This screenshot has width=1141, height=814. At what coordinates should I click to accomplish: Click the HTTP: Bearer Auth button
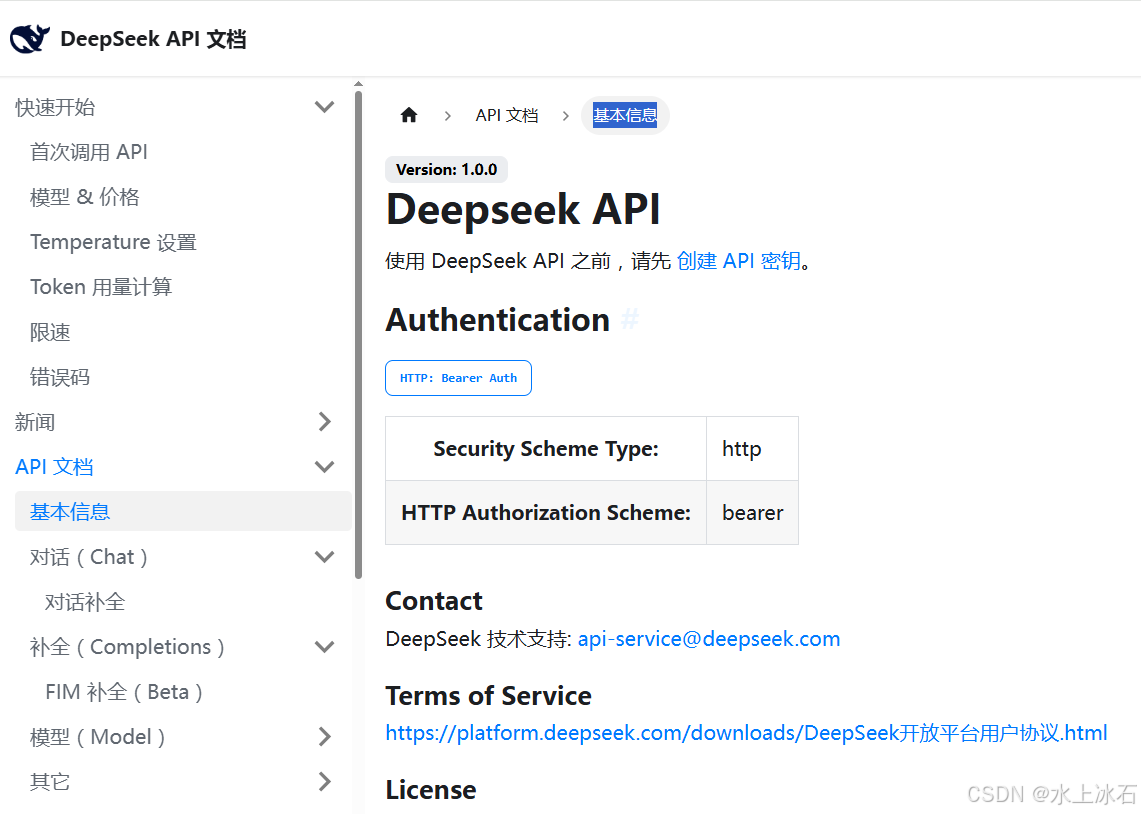(458, 378)
